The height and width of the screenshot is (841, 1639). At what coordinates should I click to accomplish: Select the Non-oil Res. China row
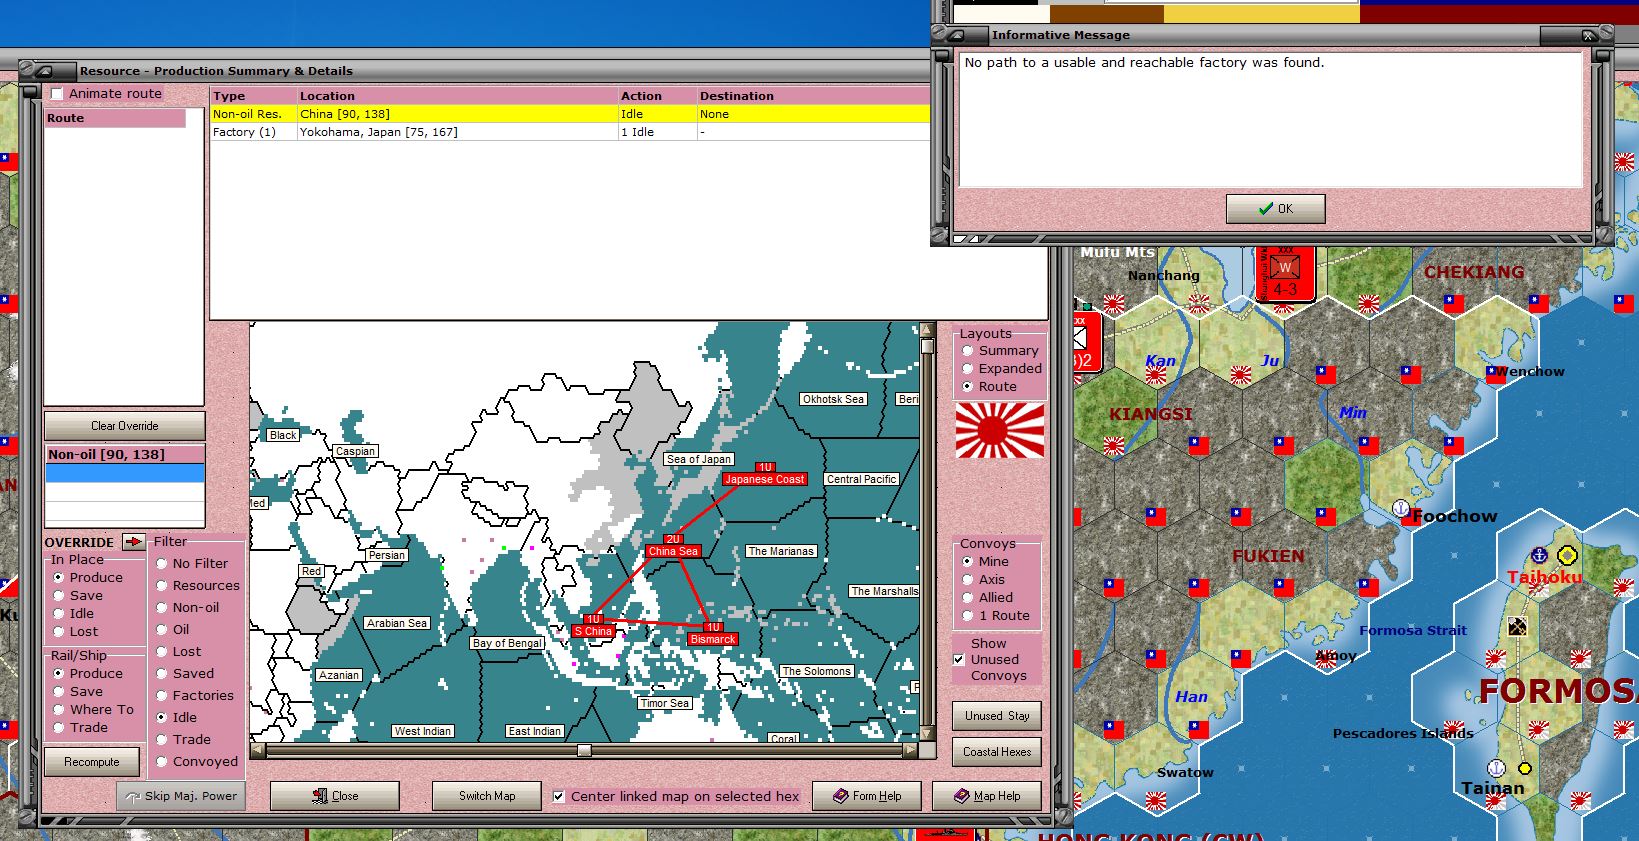(570, 114)
